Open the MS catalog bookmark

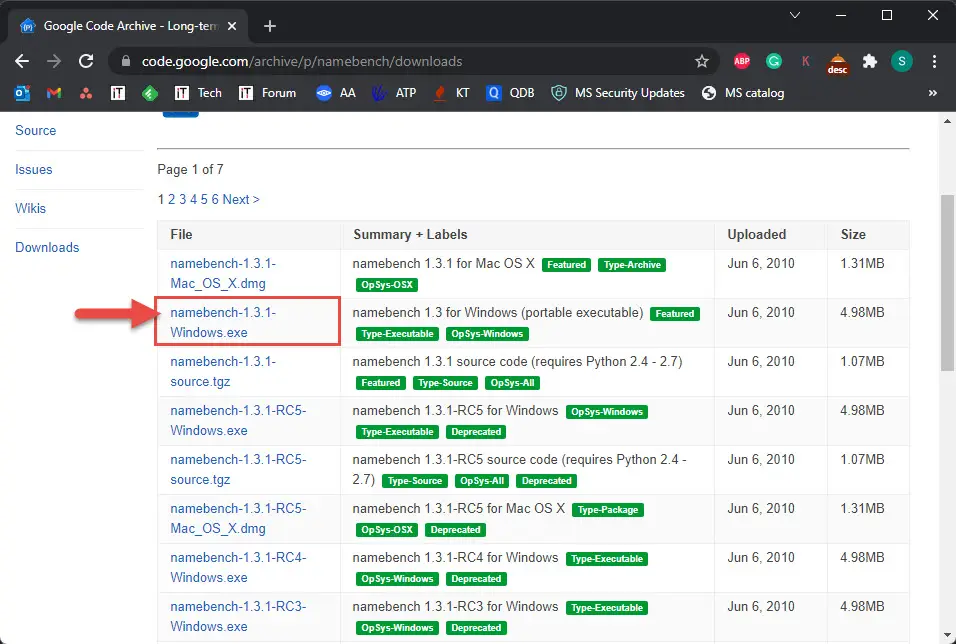[743, 93]
